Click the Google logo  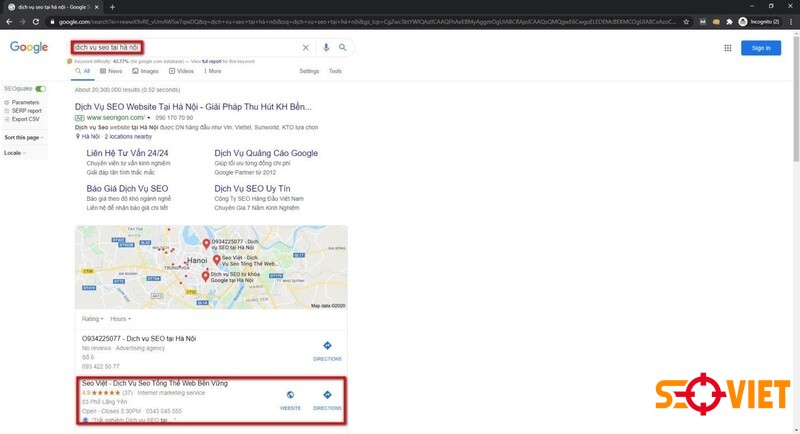29,47
